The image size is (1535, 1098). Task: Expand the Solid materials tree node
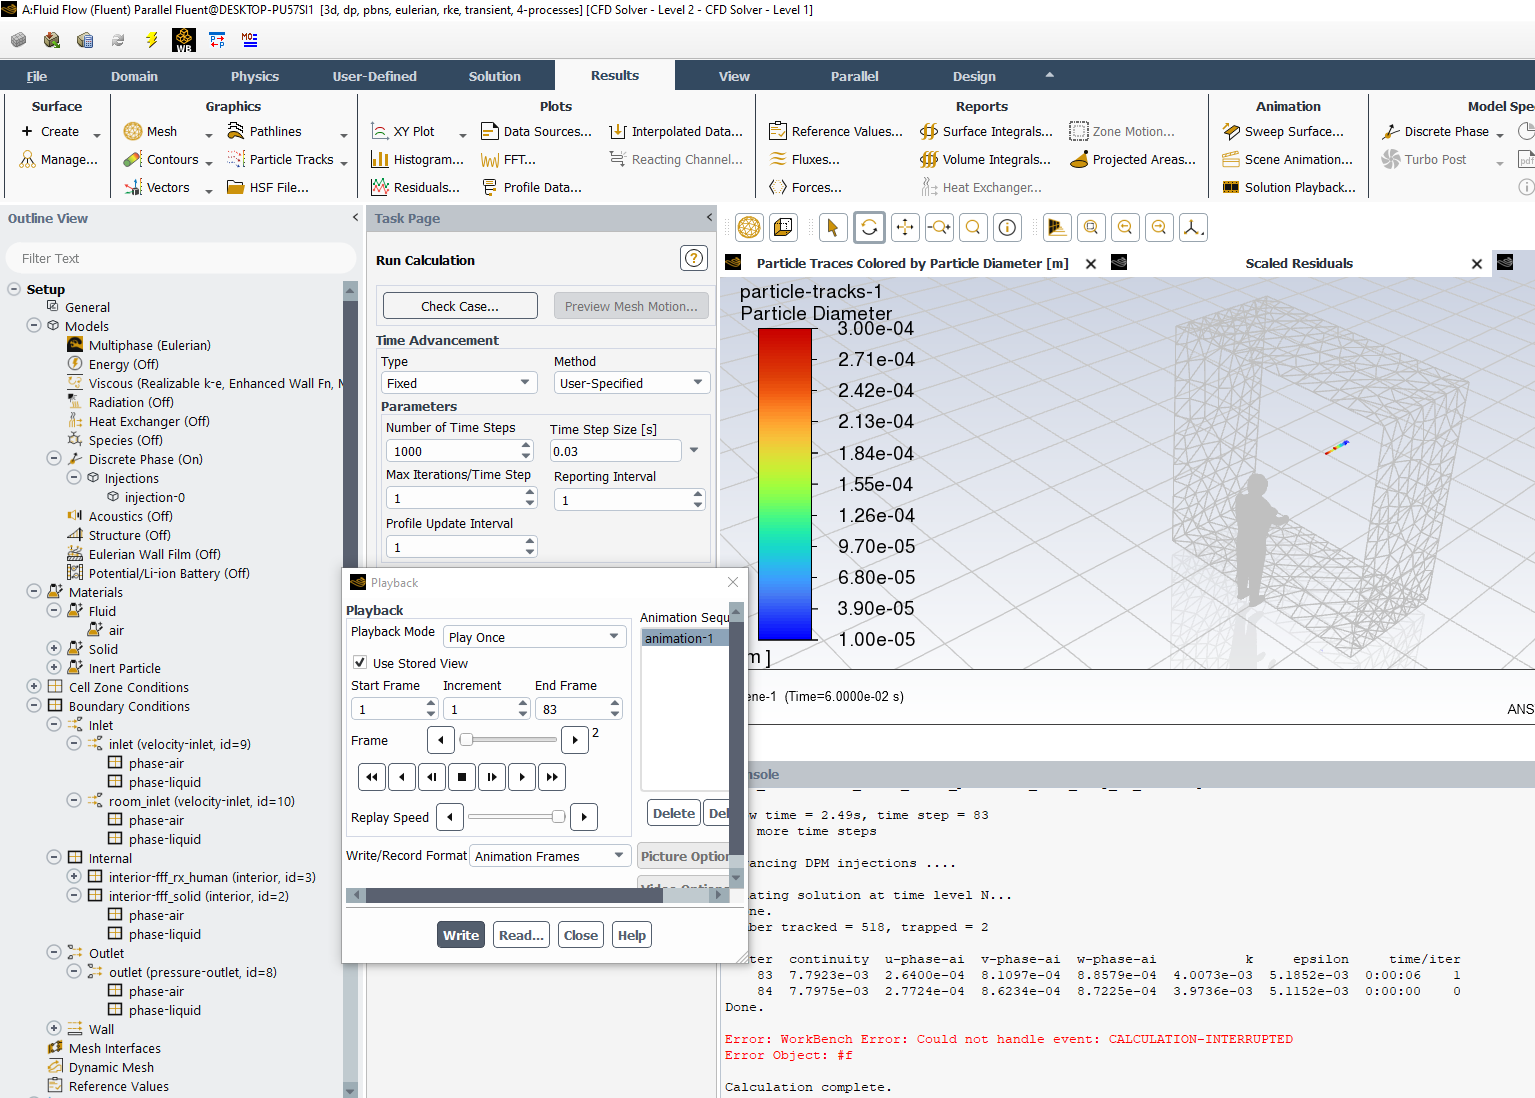click(x=54, y=649)
